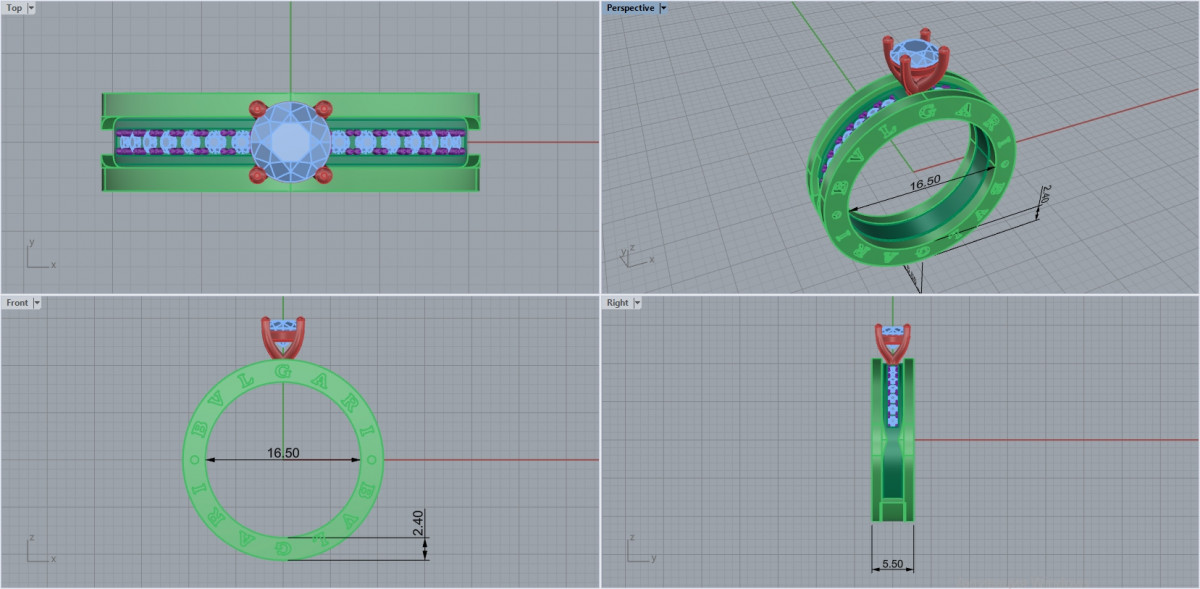
Task: Click the ZX axis icon in Front viewport
Action: click(x=38, y=549)
